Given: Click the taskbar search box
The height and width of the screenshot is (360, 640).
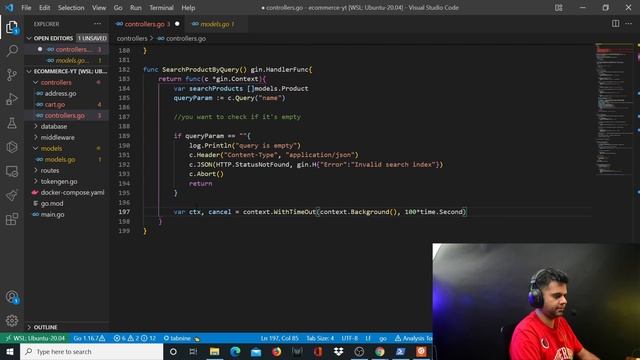Looking at the screenshot, I should (91, 351).
